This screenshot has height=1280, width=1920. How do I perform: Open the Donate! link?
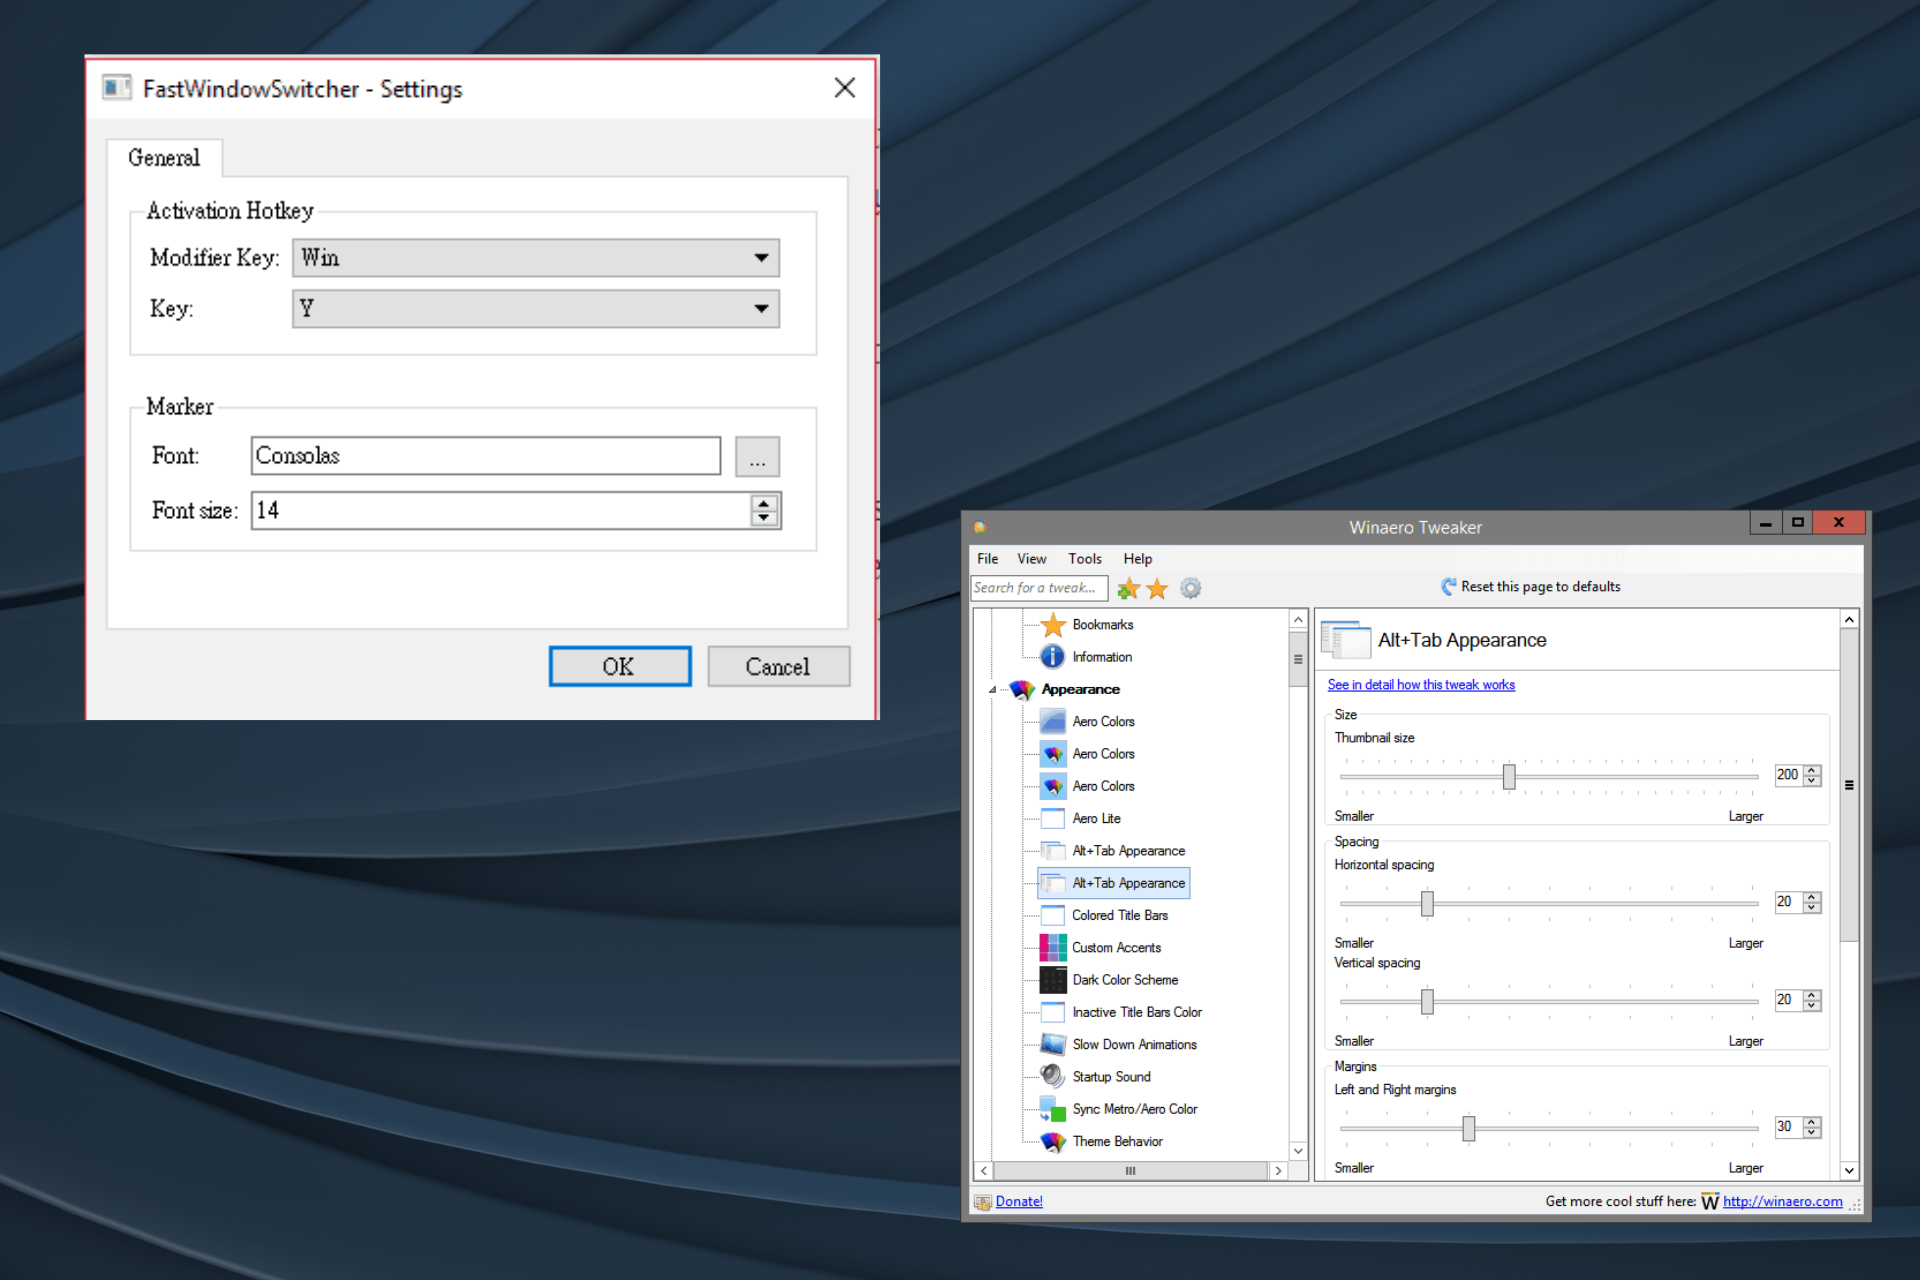click(1019, 1202)
